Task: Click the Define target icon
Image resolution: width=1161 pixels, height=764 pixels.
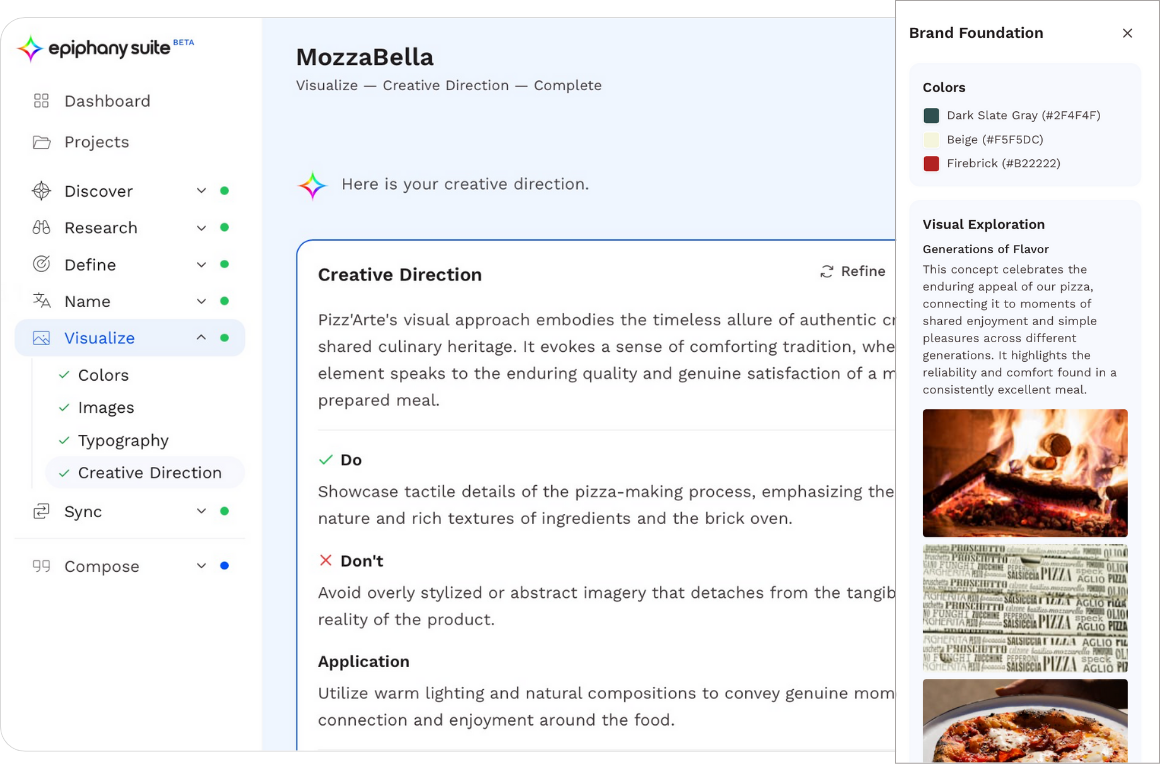Action: pos(41,265)
